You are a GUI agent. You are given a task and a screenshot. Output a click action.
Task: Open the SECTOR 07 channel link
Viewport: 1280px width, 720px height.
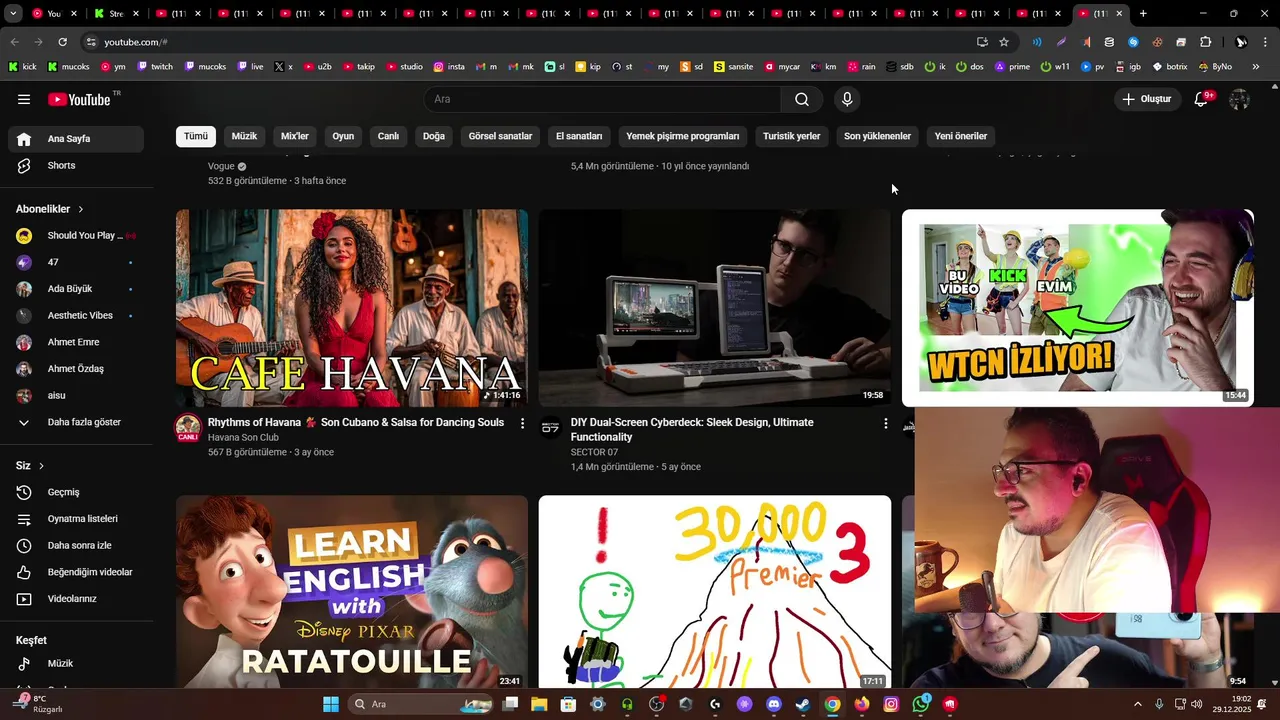pos(594,453)
